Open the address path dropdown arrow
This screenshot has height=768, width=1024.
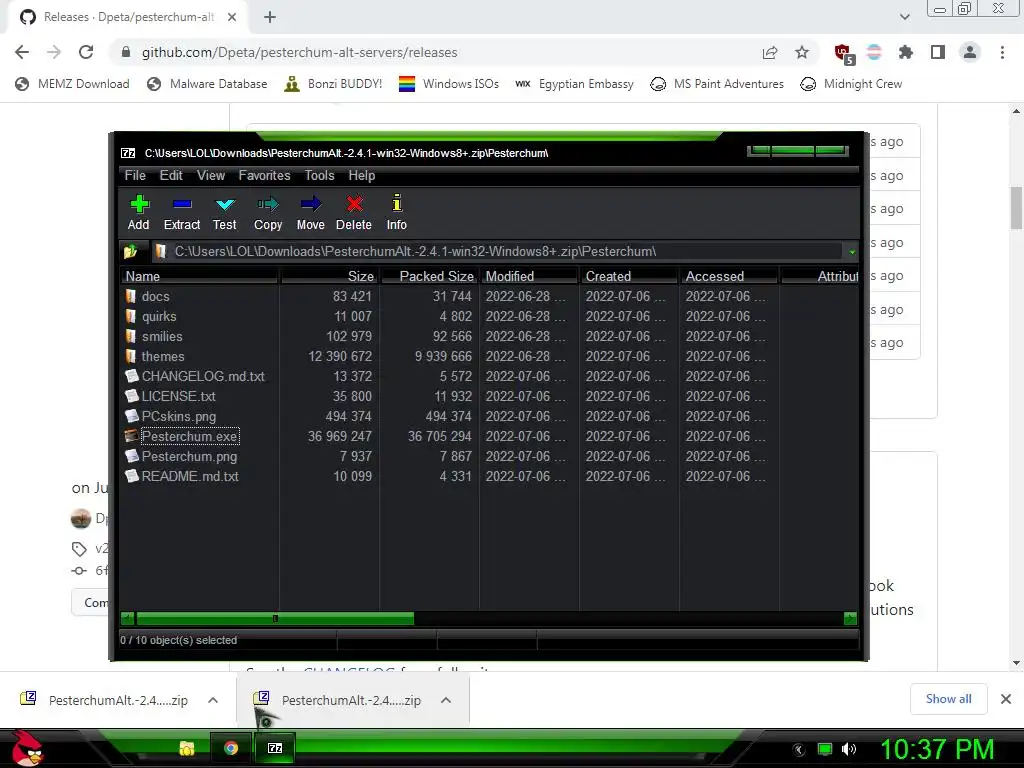tap(852, 252)
